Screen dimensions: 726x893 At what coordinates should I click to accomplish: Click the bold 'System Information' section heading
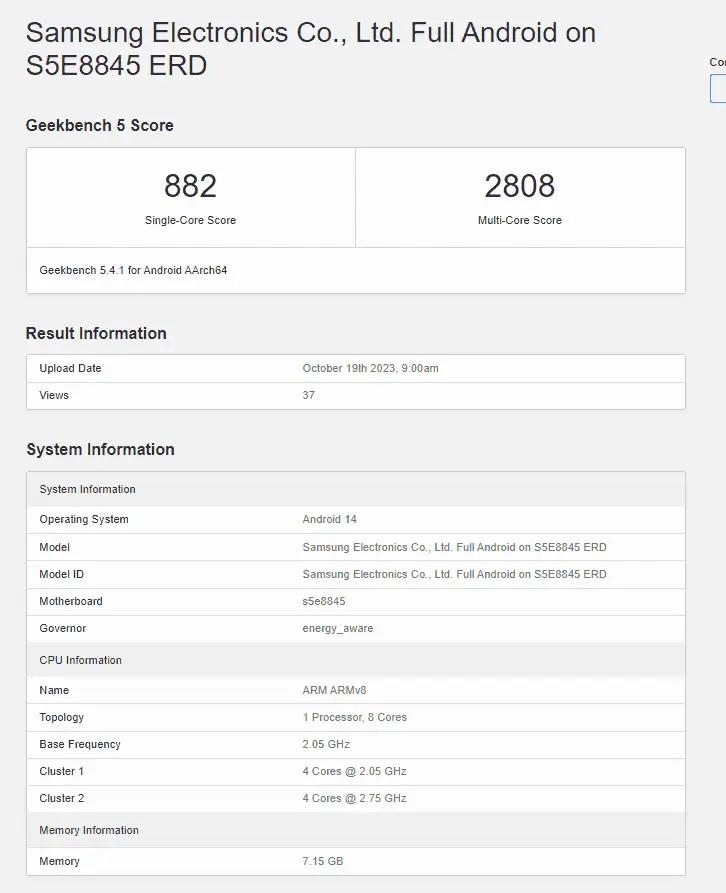point(100,449)
